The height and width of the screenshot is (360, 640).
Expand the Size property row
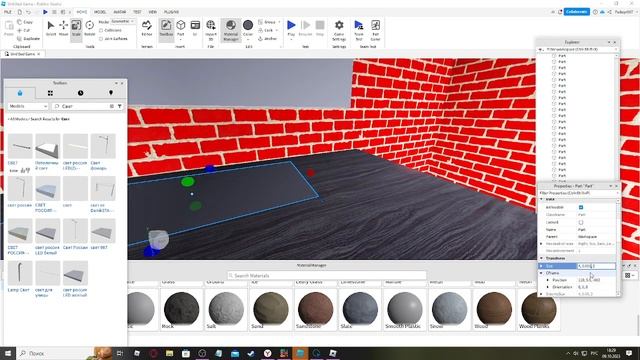542,266
